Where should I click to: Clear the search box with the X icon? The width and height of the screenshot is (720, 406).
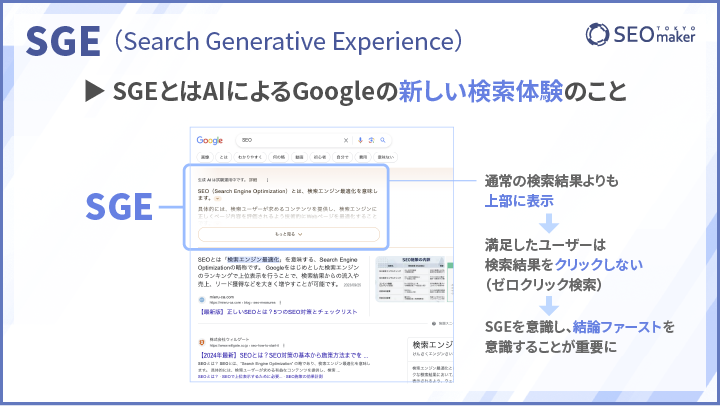click(x=346, y=141)
